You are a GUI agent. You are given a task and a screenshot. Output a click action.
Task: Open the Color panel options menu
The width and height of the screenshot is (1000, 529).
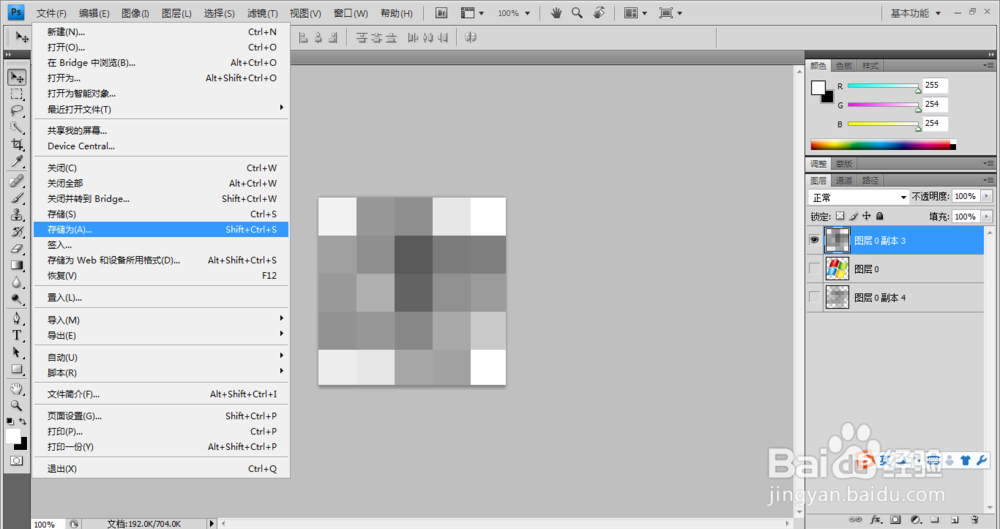point(988,65)
